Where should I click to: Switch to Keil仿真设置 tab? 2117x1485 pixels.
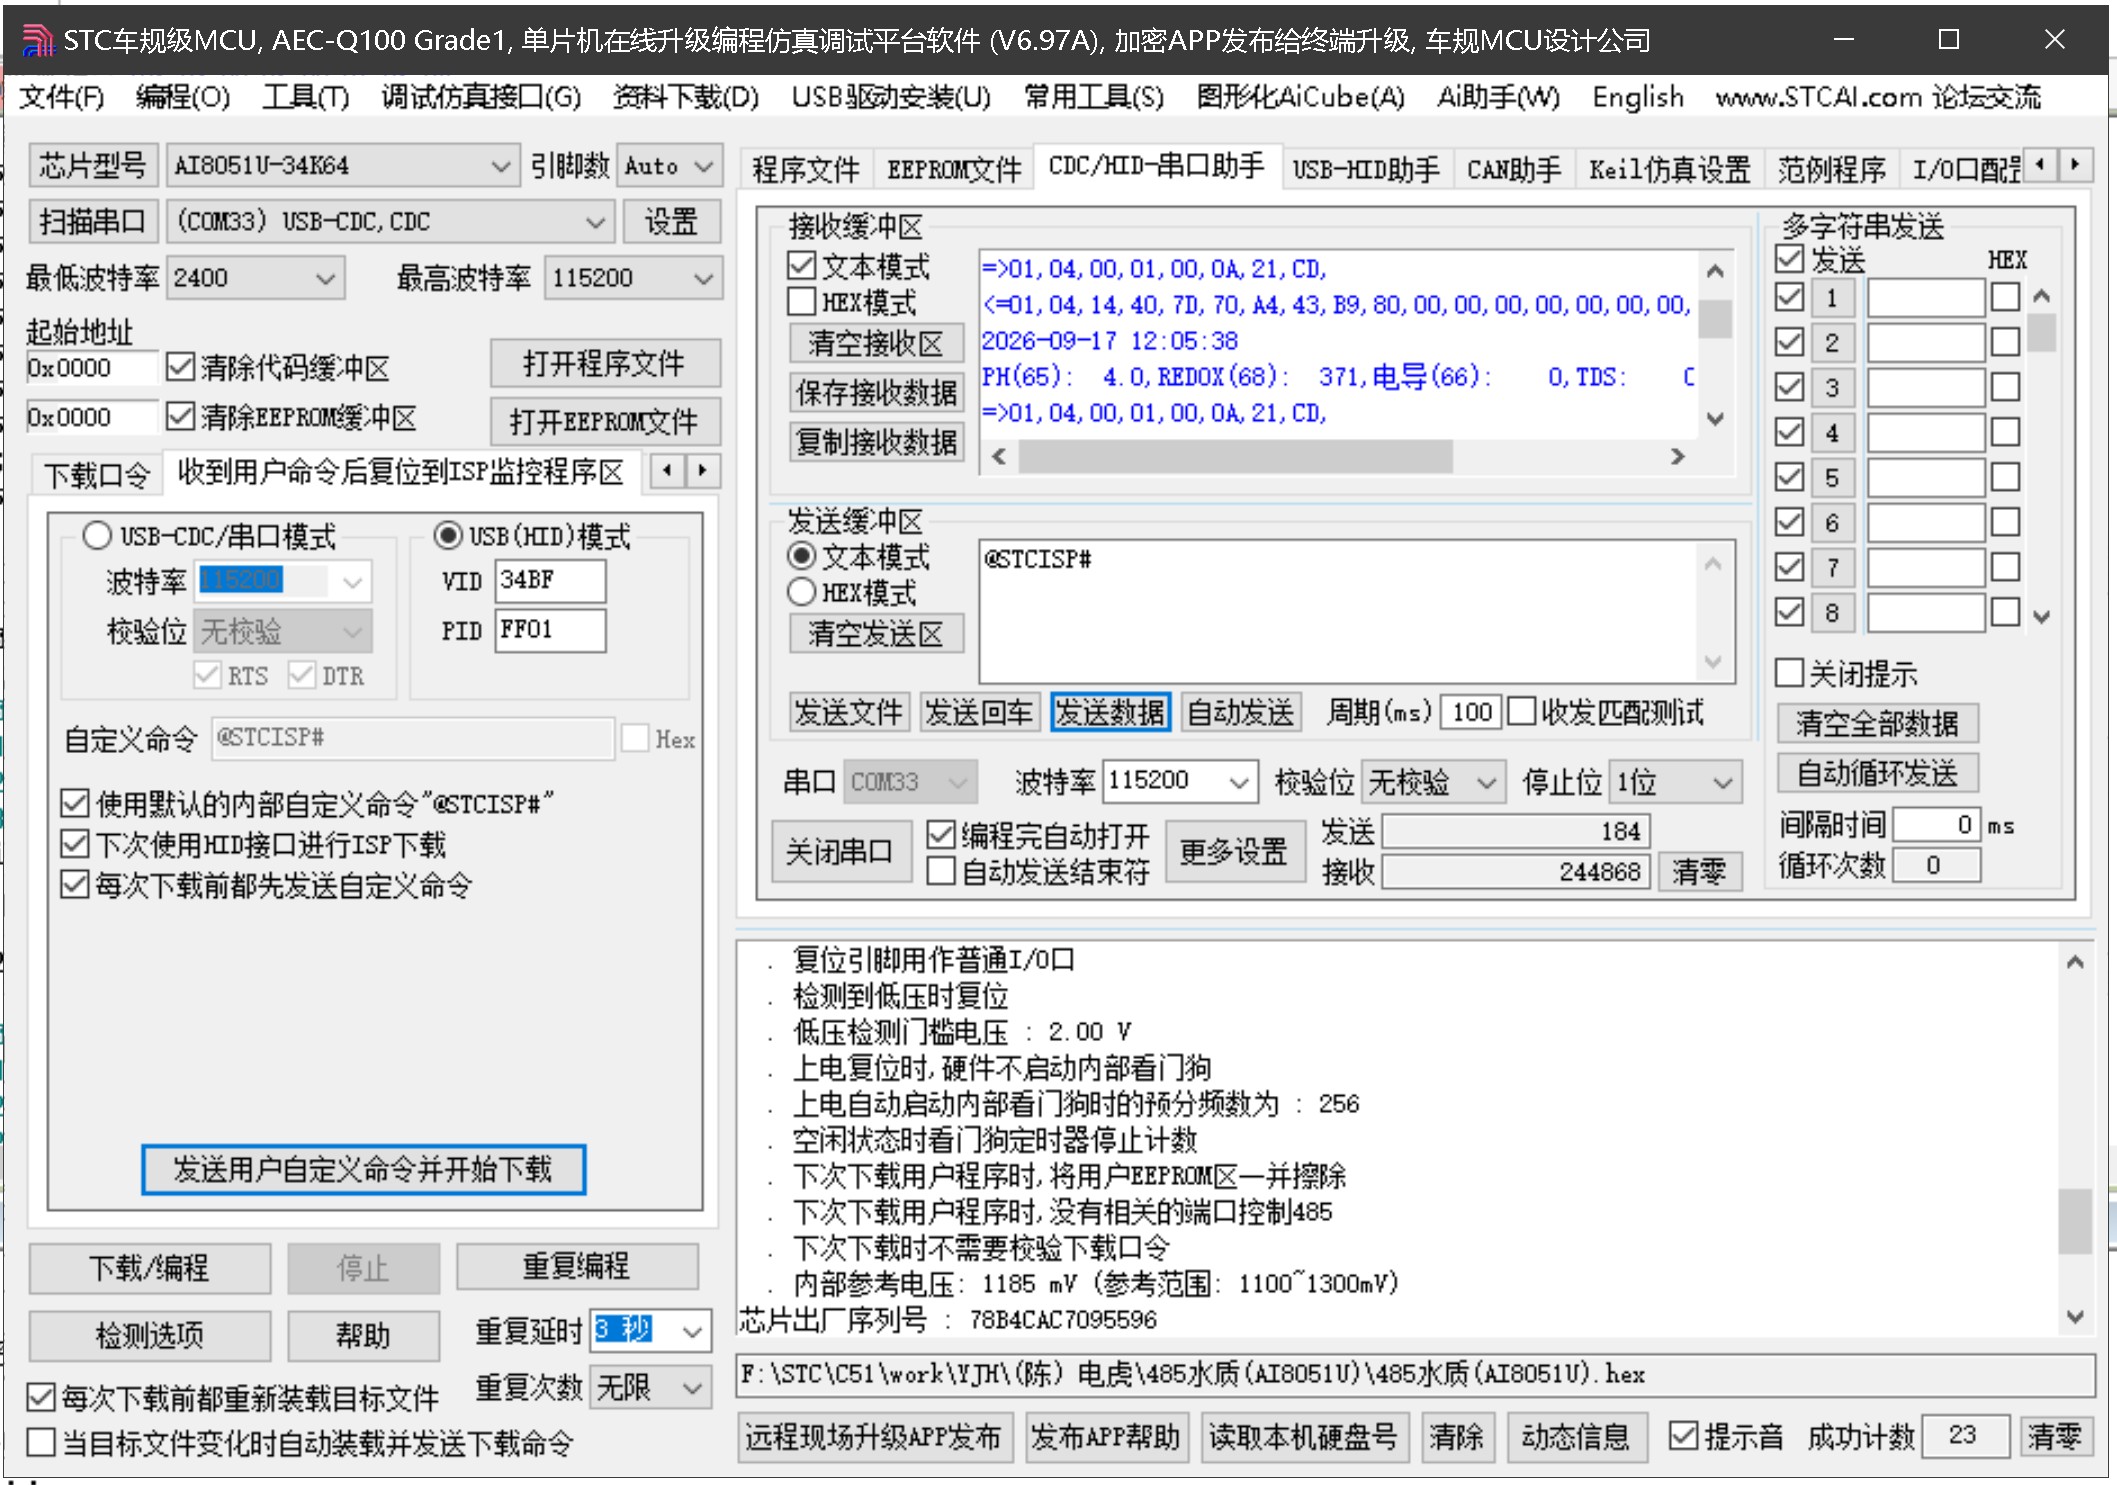click(1669, 169)
